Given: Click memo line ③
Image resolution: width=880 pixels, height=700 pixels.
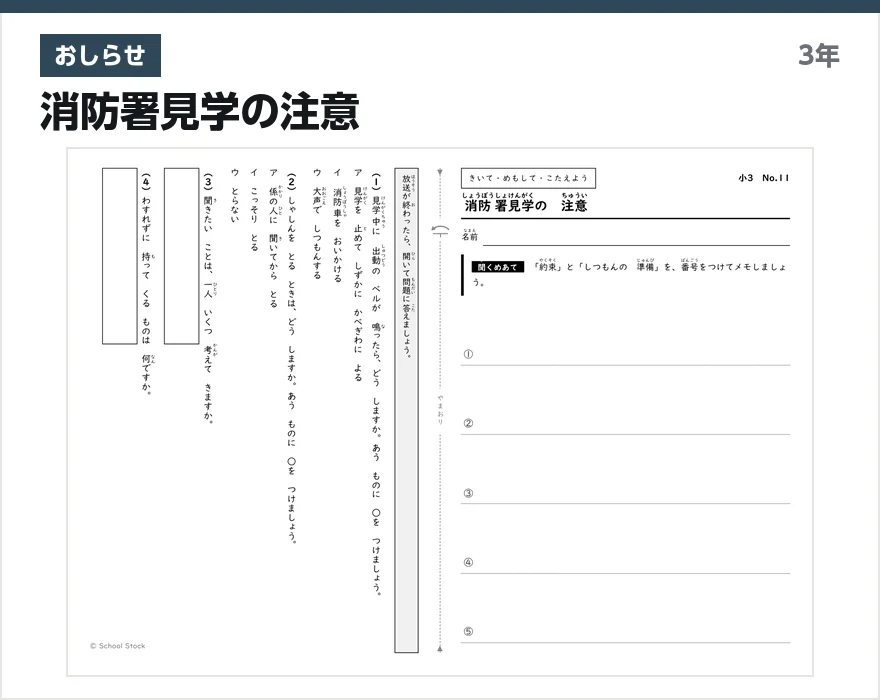Looking at the screenshot, I should 625,493.
